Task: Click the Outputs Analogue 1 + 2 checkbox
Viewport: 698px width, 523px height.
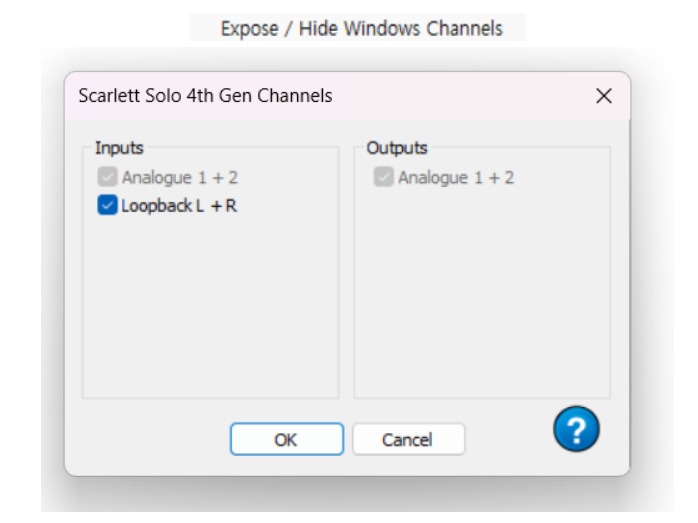Action: [383, 178]
